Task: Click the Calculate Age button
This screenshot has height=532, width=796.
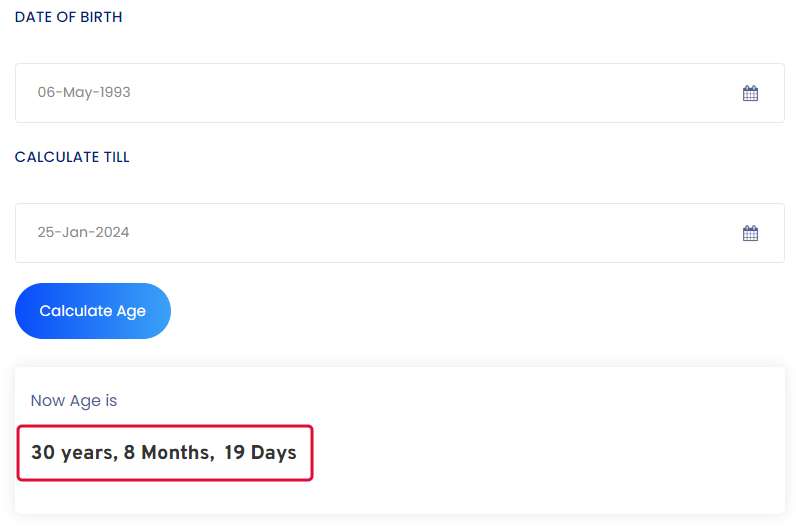Action: click(x=93, y=311)
